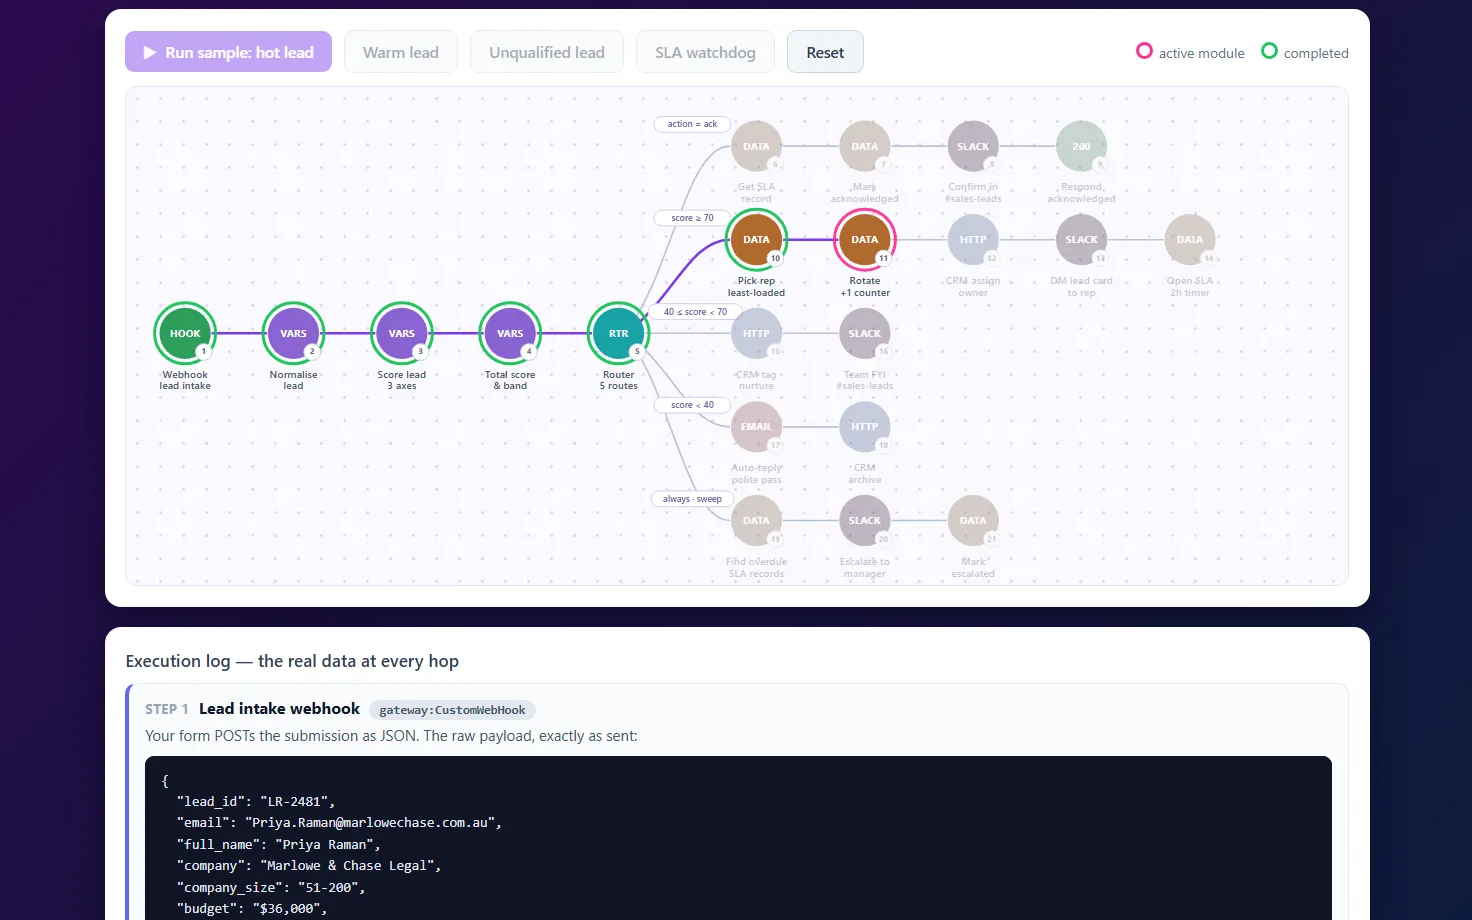Select the VARS Normalise lead node
The image size is (1472, 920).
(293, 334)
